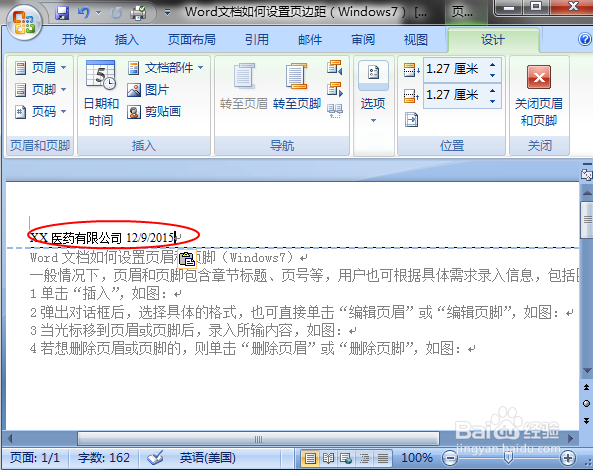Click 转至页脚 go to footer
The height and width of the screenshot is (470, 593).
tap(297, 87)
